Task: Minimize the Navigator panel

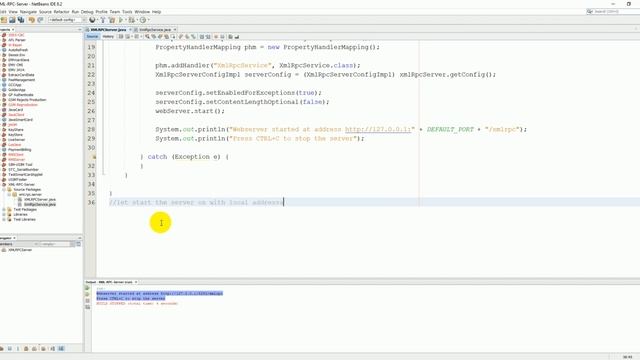Action: pyautogui.click(x=79, y=238)
